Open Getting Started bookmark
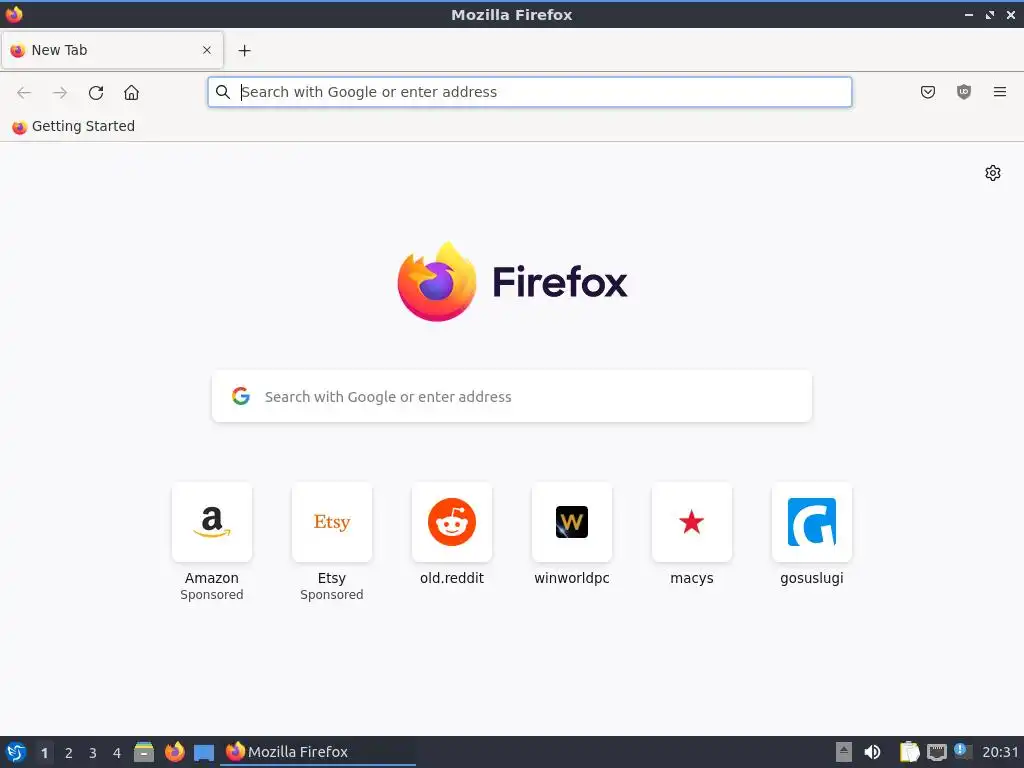Screen dimensions: 1024x768 pyautogui.click(x=73, y=127)
